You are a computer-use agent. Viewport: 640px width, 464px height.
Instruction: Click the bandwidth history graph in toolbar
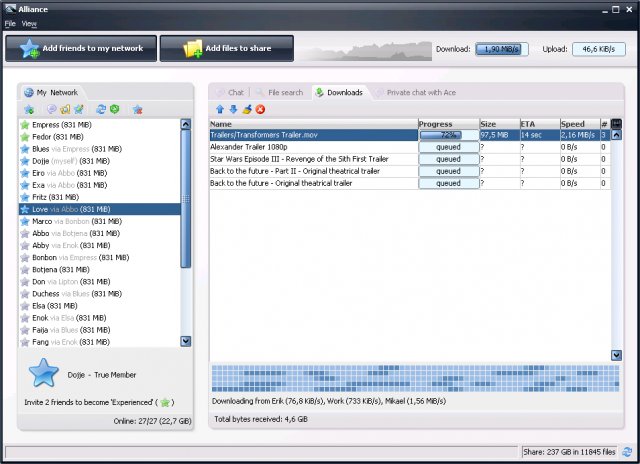[364, 51]
